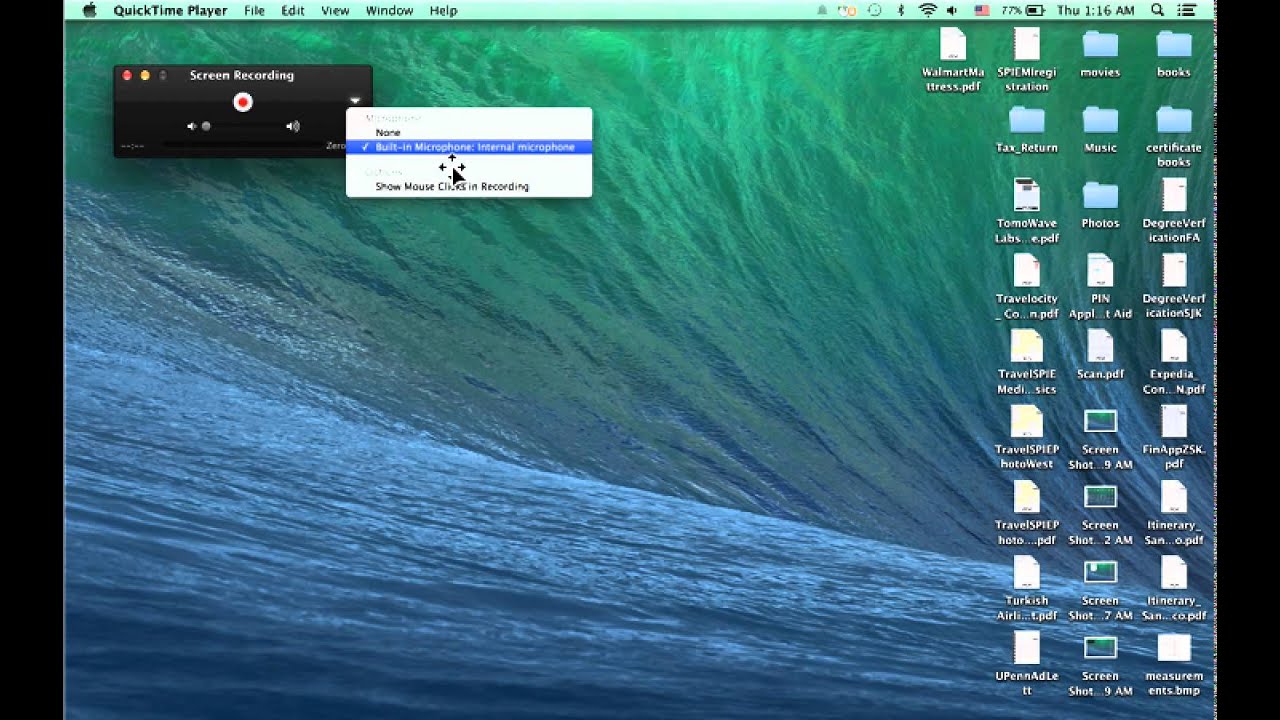
Task: Open the Help menu
Action: coord(443,10)
